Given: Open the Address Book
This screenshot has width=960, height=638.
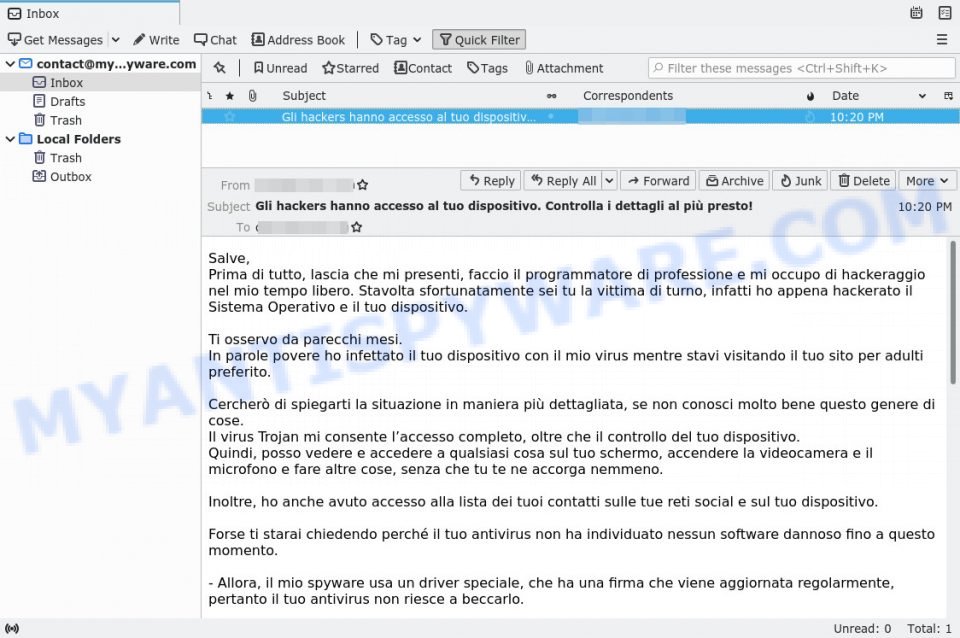Looking at the screenshot, I should (x=298, y=40).
